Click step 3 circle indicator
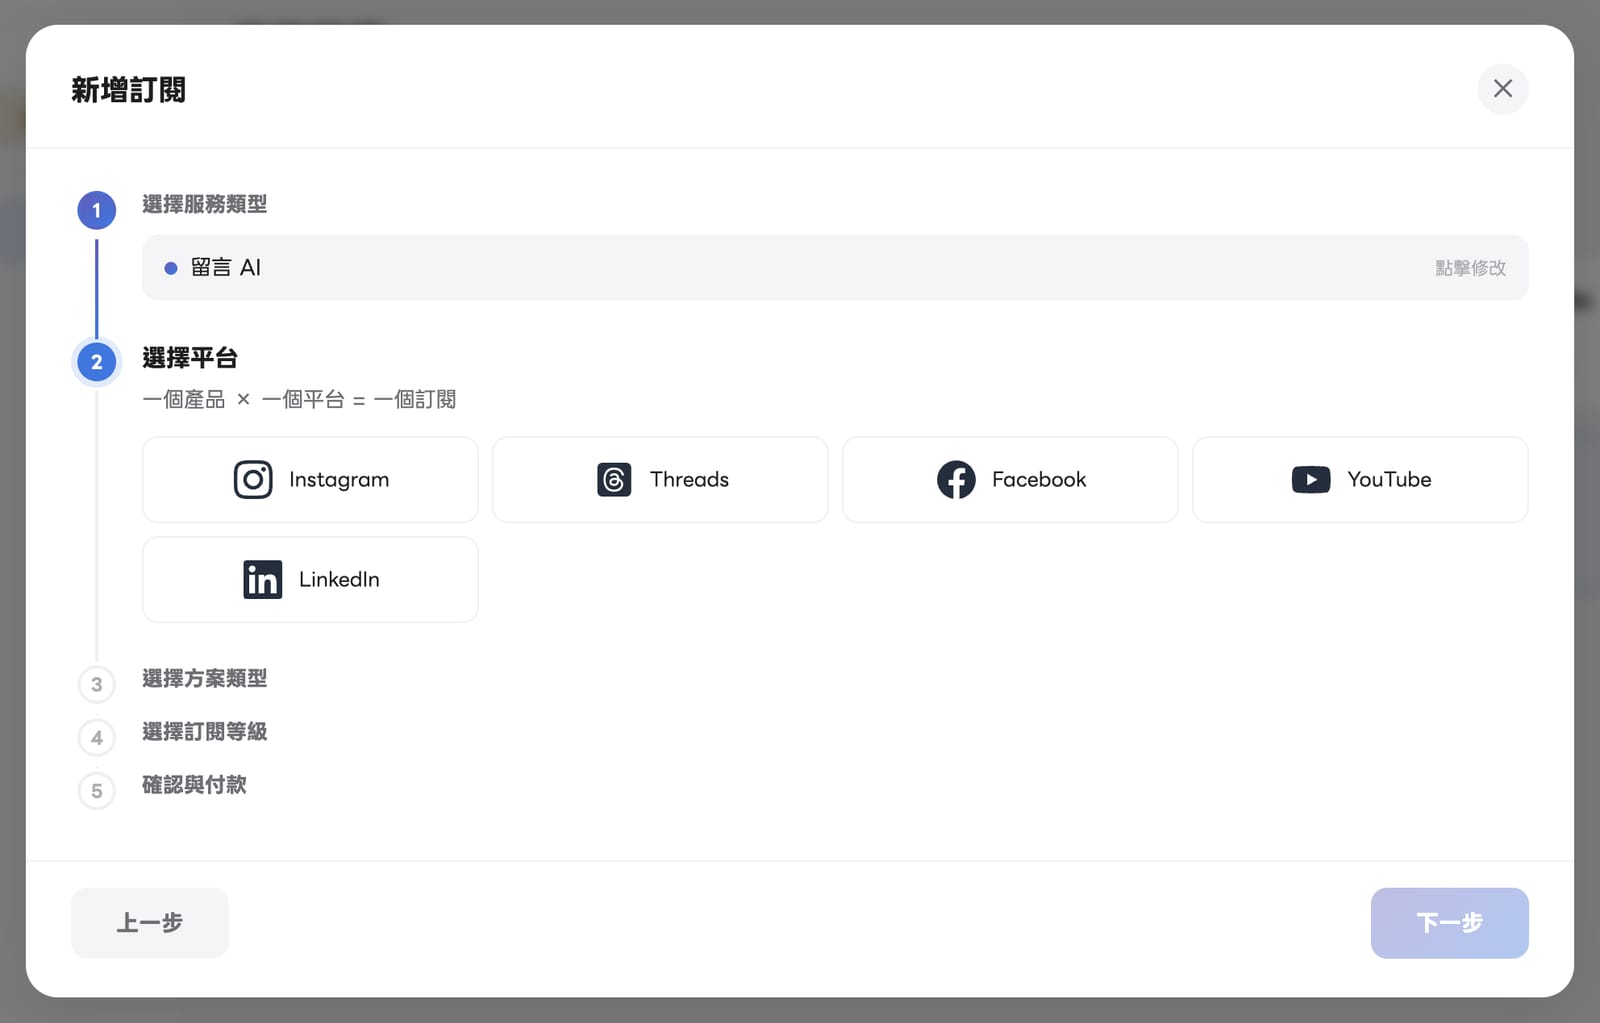 [97, 684]
